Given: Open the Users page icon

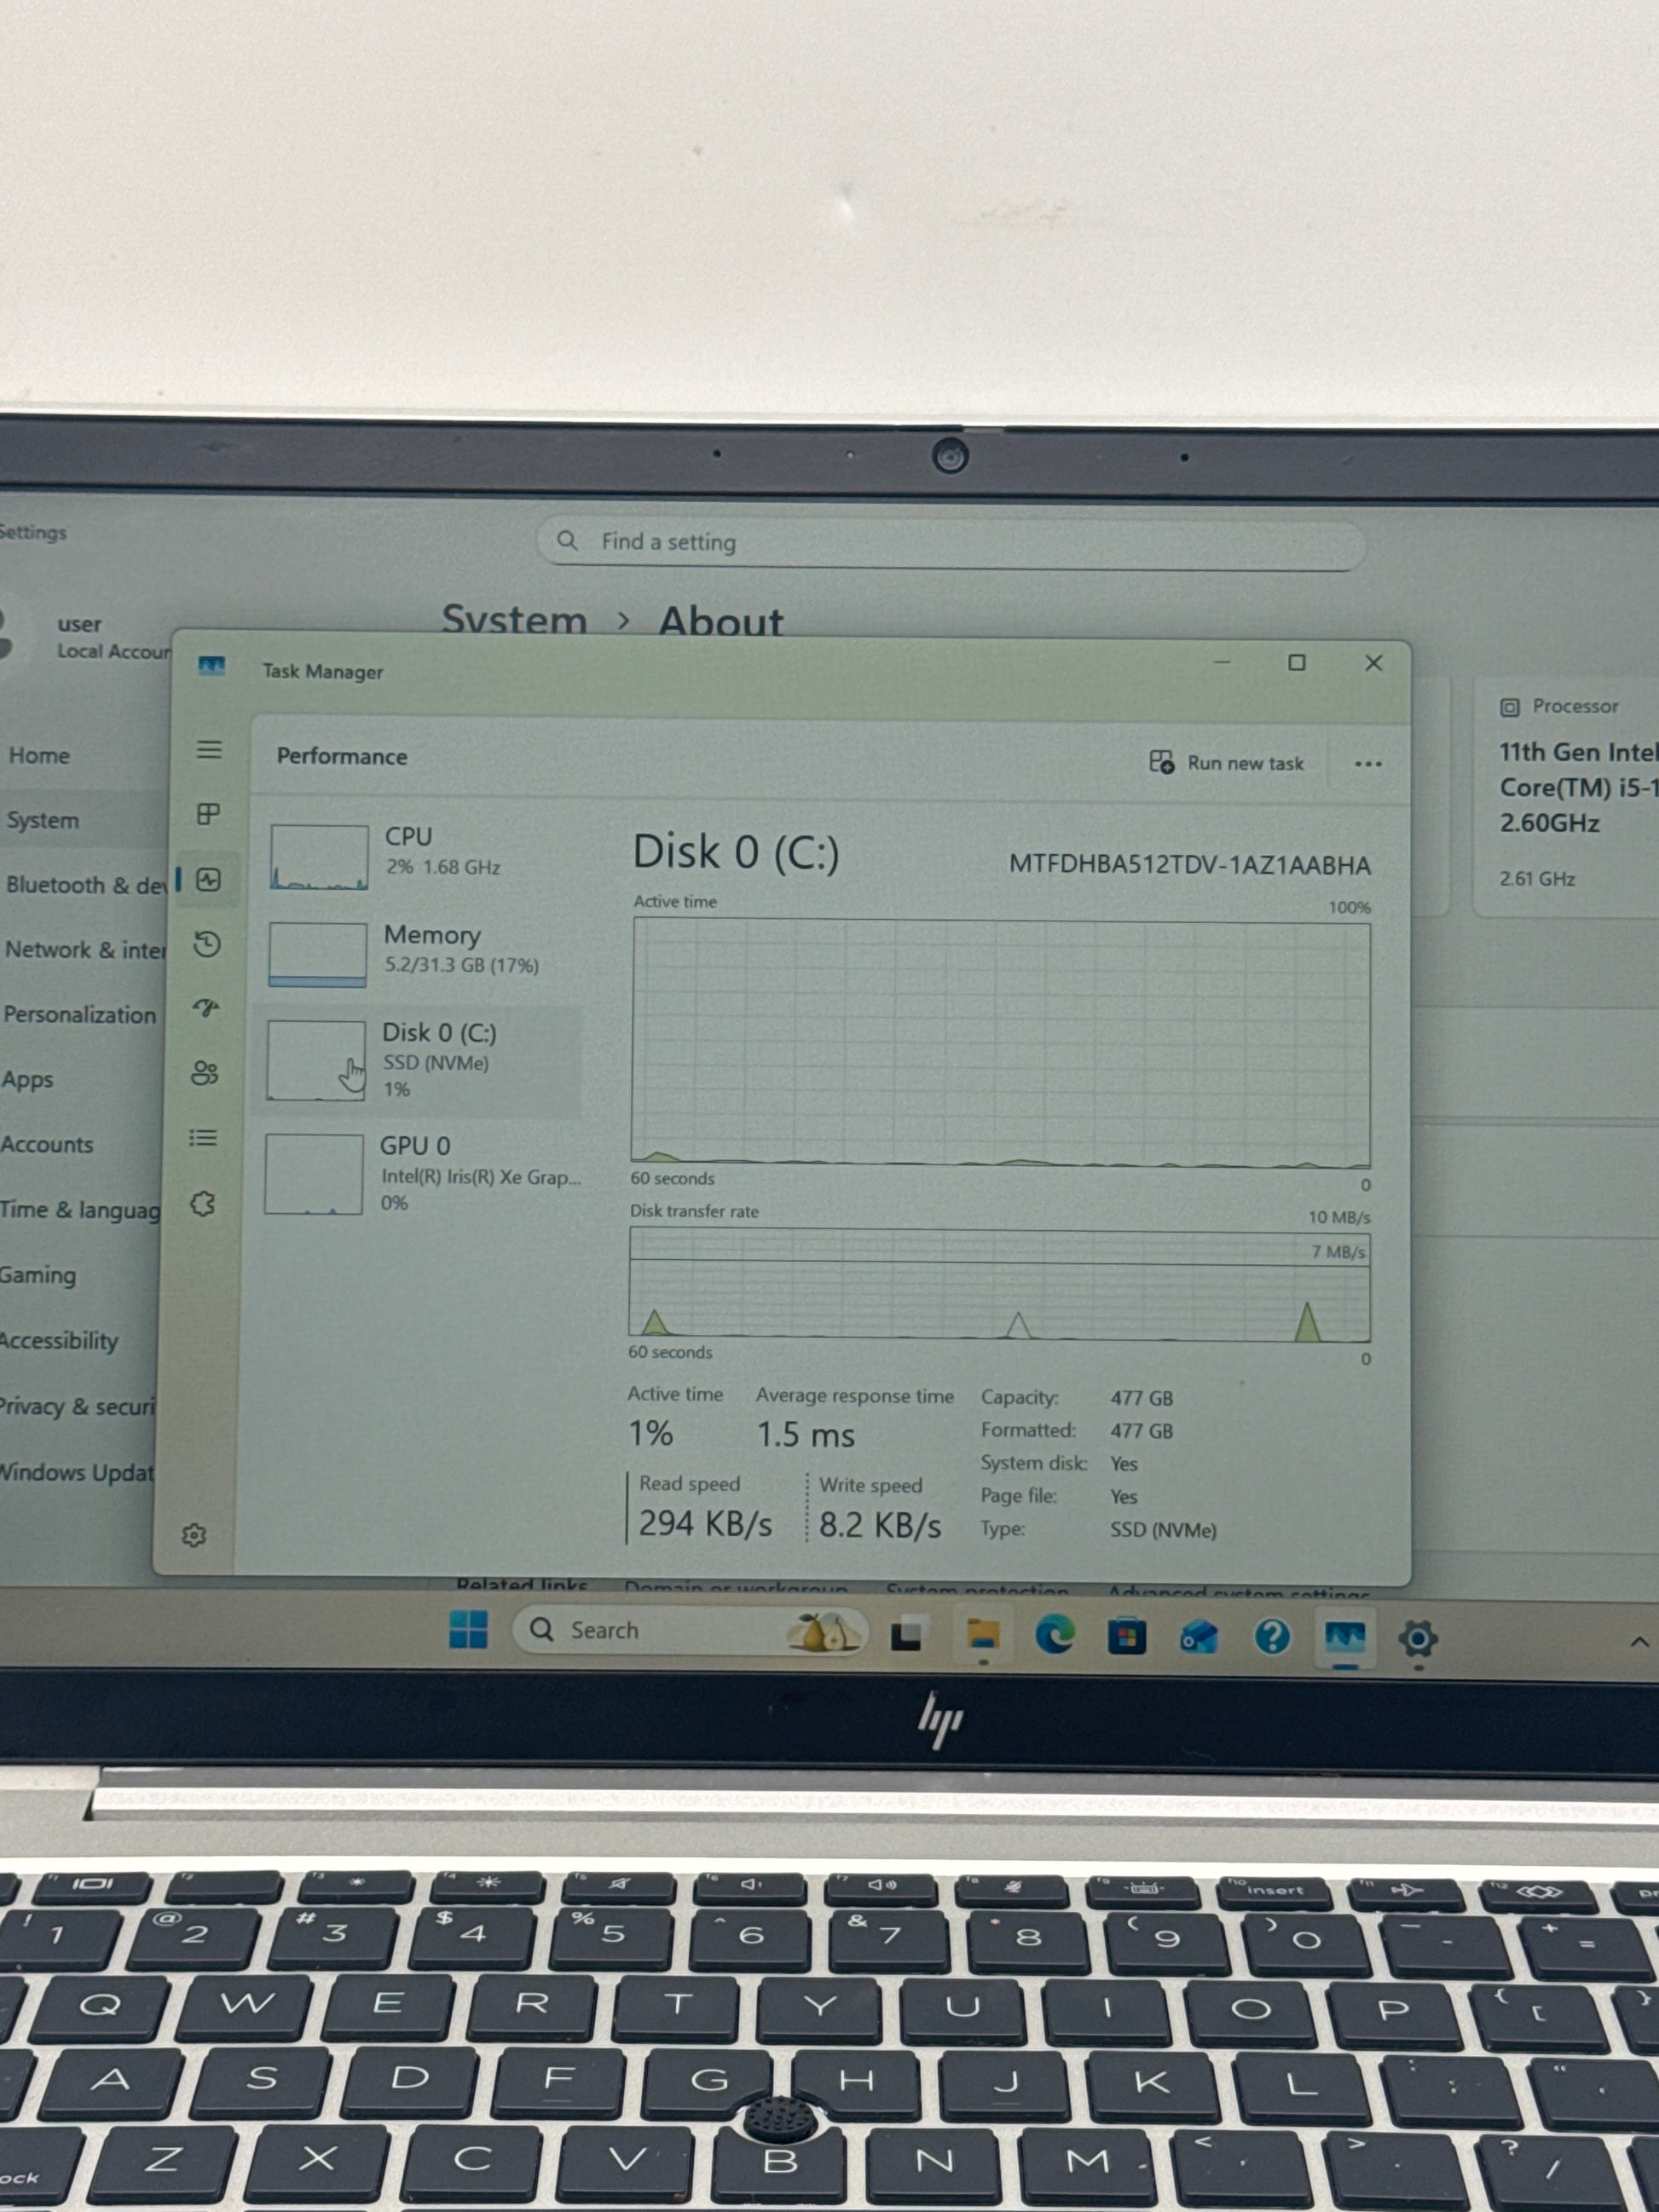Looking at the screenshot, I should pyautogui.click(x=205, y=1073).
